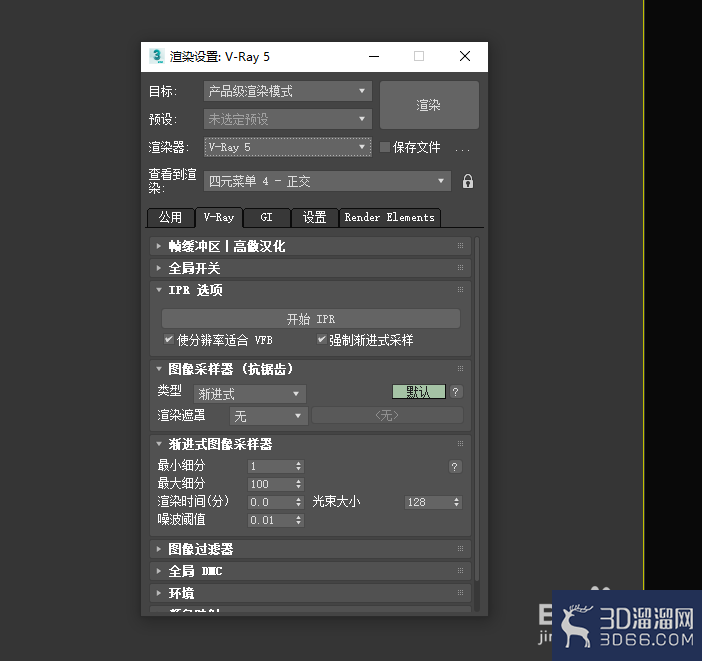Click the 噪波阈值 spinner arrows
Viewport: 702px width, 661px height.
299,520
